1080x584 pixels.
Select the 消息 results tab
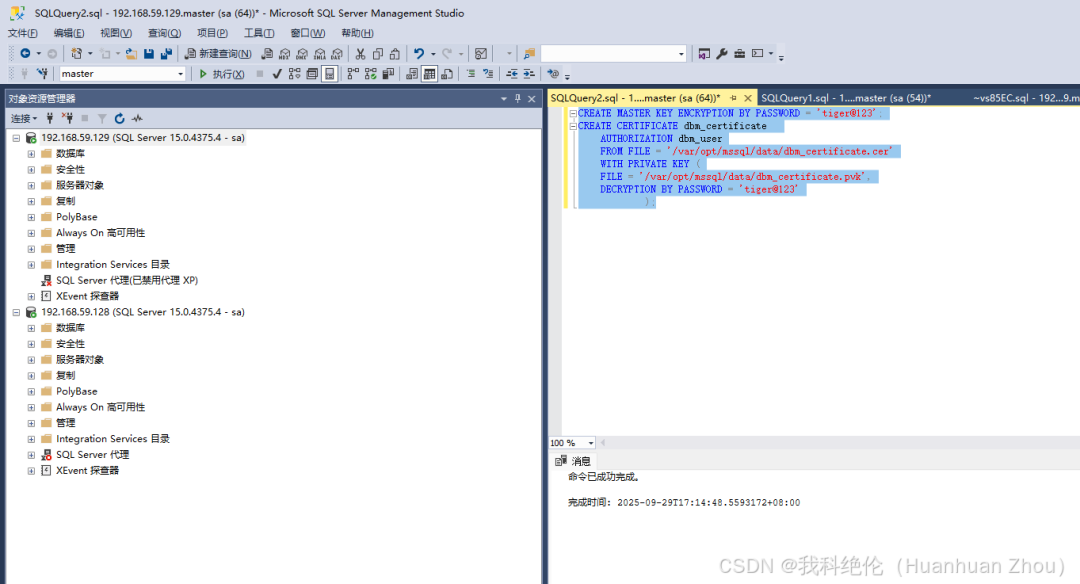click(572, 461)
